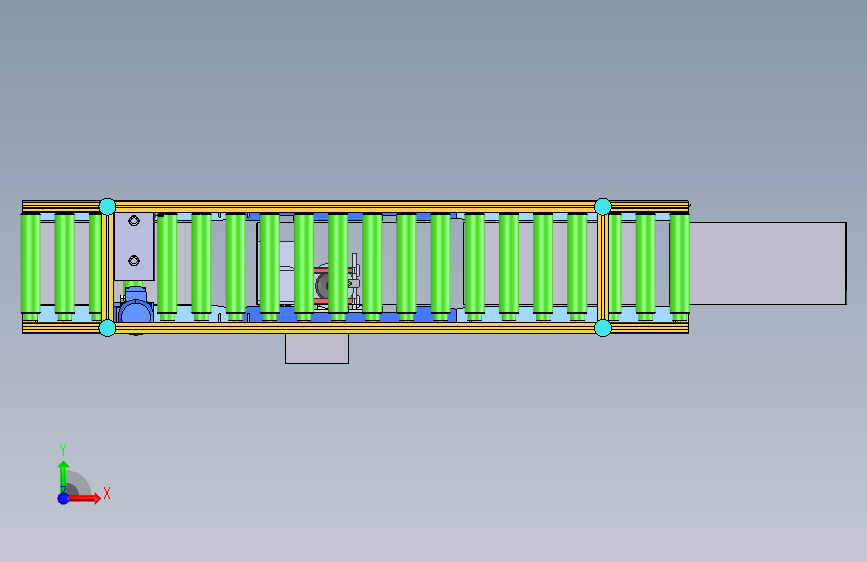Select the small gray block below the conveyor frame
Viewport: 867px width, 562px height.
coord(317,348)
